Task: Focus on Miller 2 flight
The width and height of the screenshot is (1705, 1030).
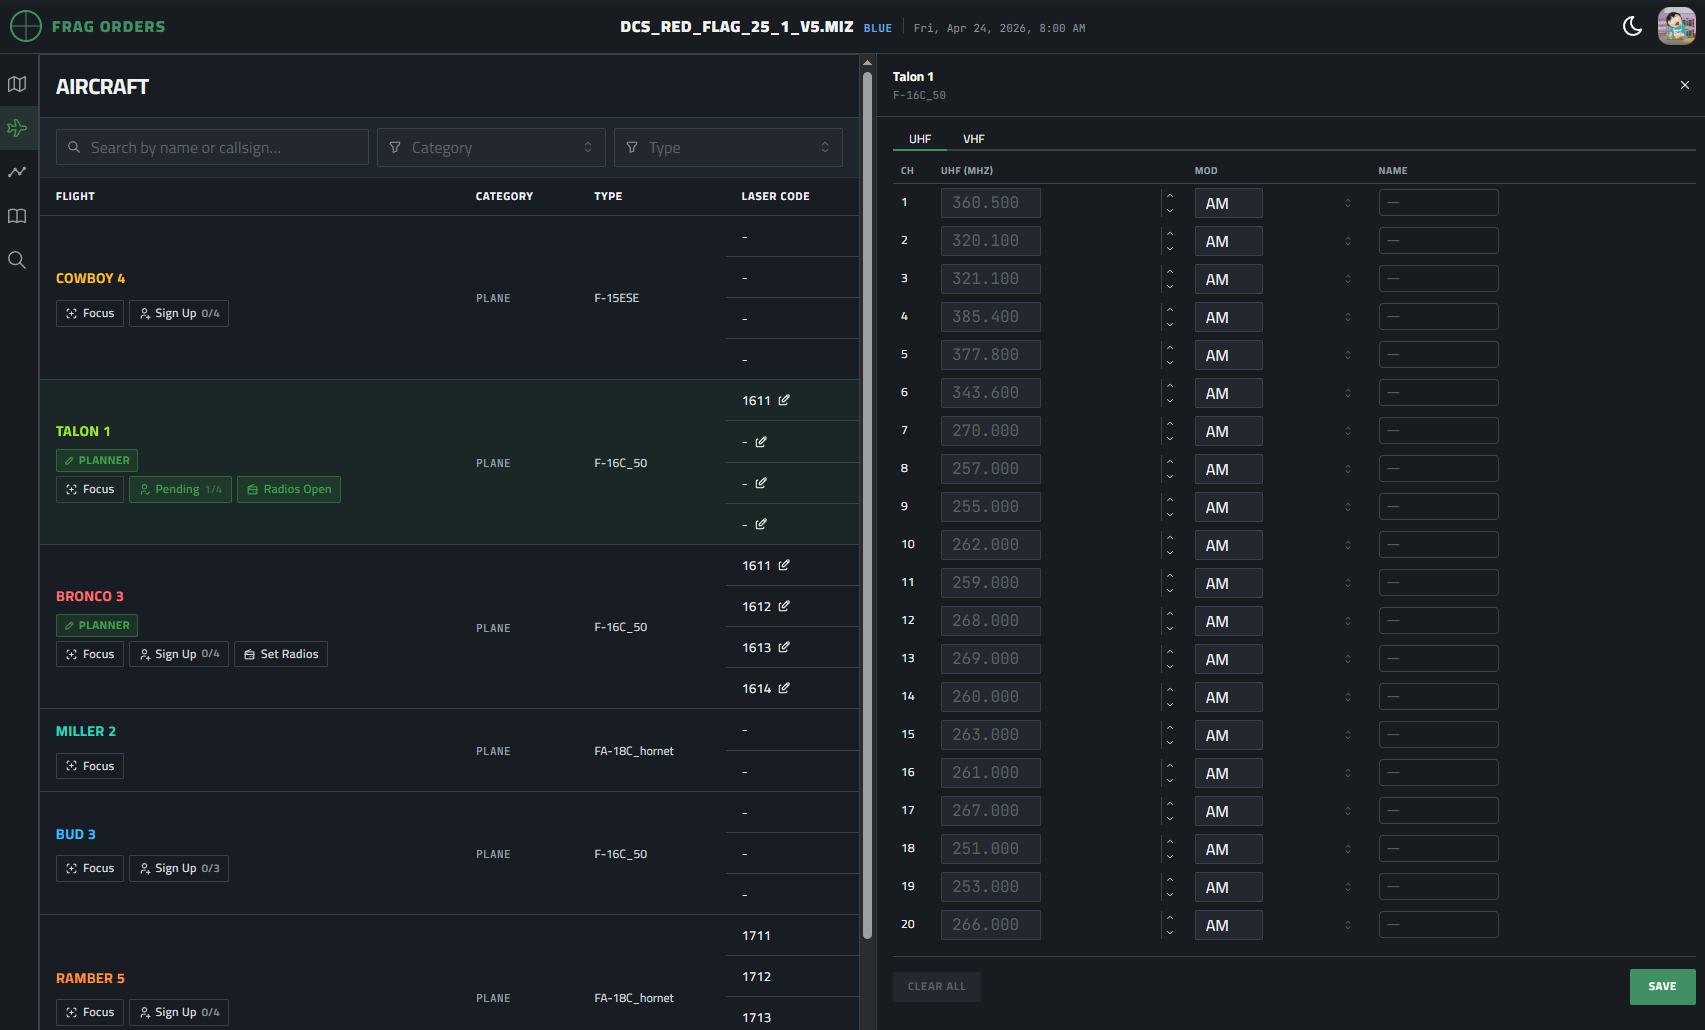Action: click(x=90, y=766)
